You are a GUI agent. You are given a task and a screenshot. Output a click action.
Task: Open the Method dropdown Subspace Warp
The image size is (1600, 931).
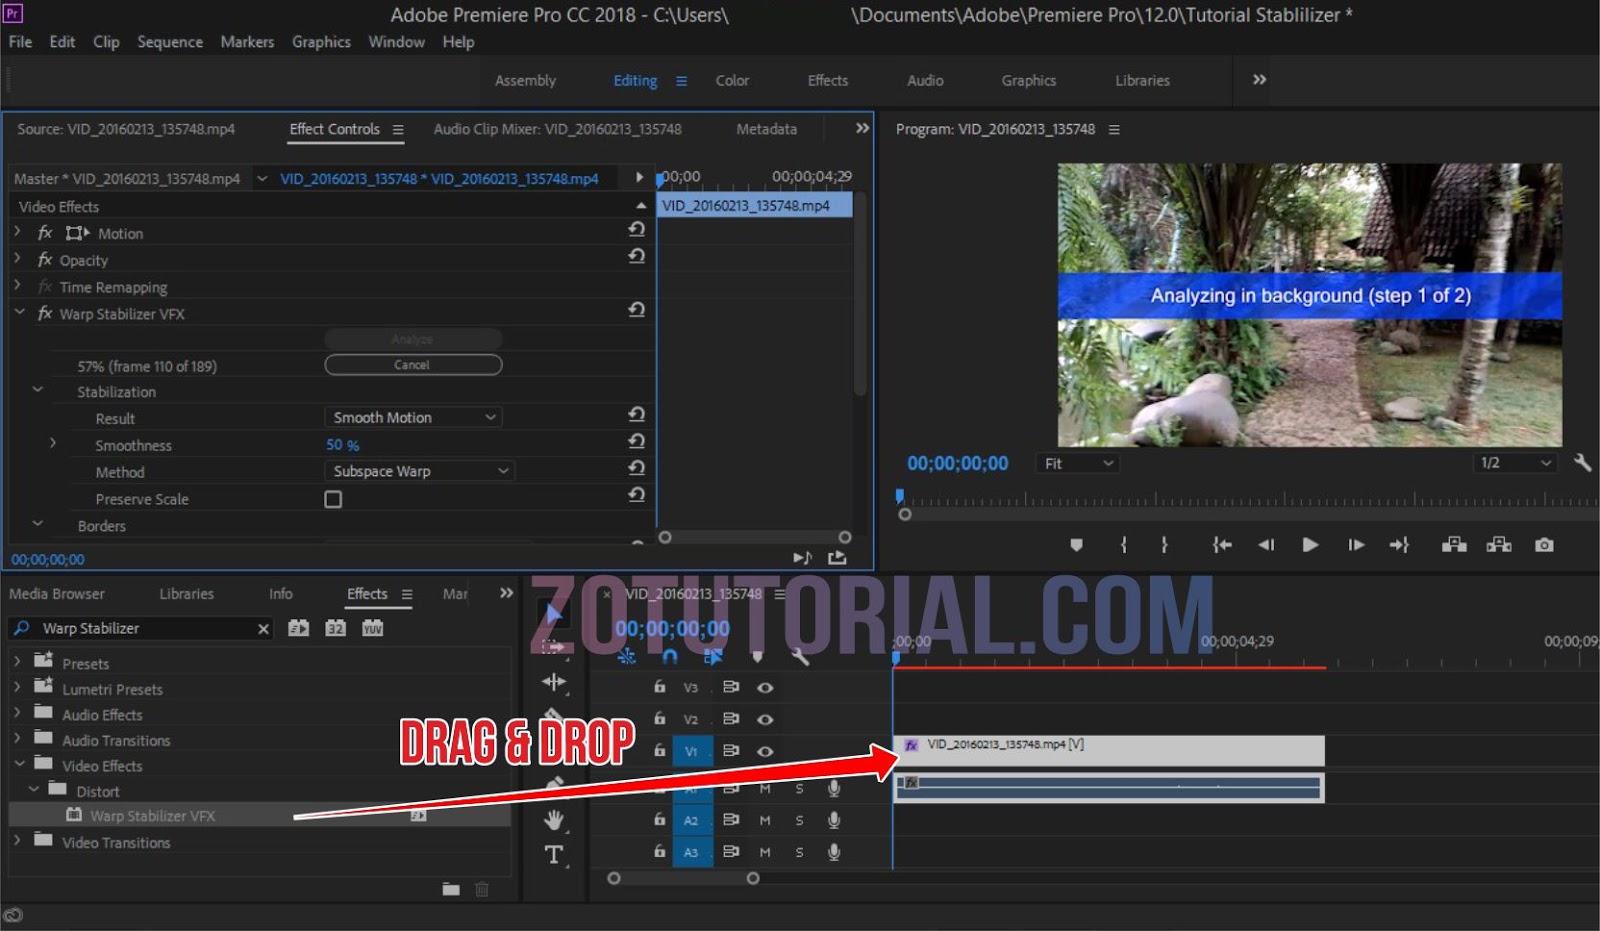[x=419, y=471]
